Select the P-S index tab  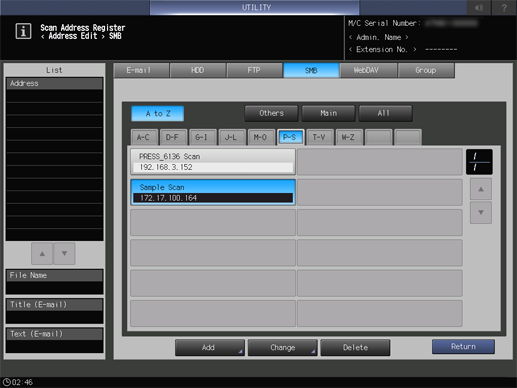pyautogui.click(x=290, y=137)
